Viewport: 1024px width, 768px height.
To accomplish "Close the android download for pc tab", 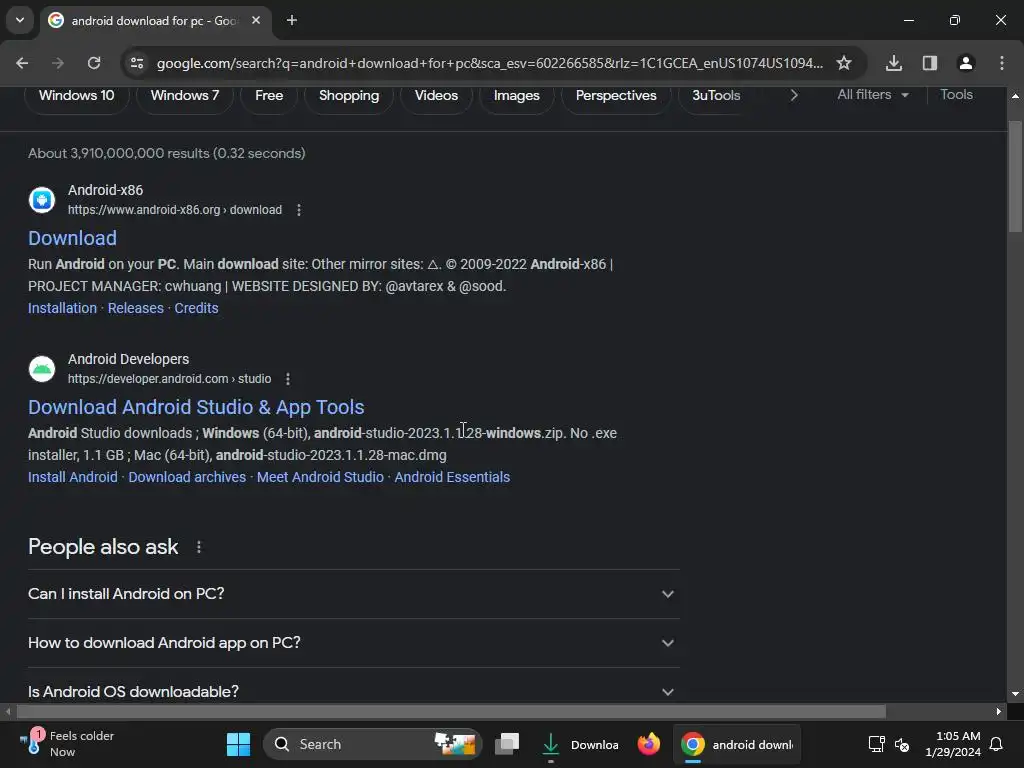I will coord(256,20).
